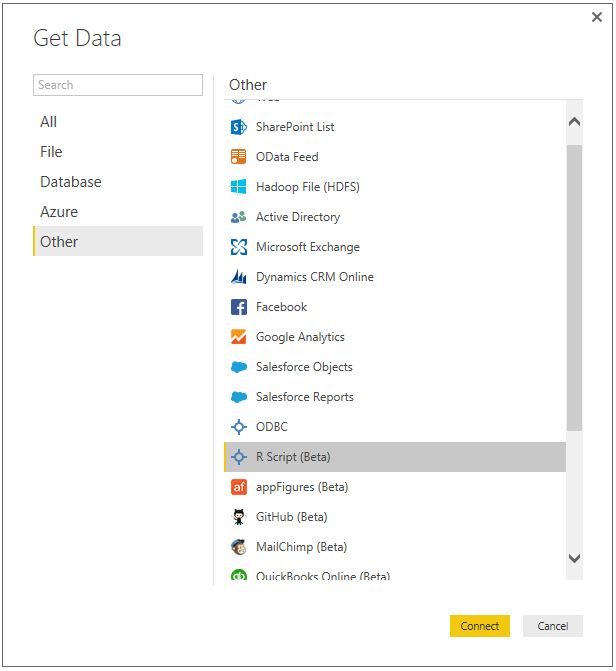Click the R Script connector icon
Image resolution: width=616 pixels, height=671 pixels.
238,457
